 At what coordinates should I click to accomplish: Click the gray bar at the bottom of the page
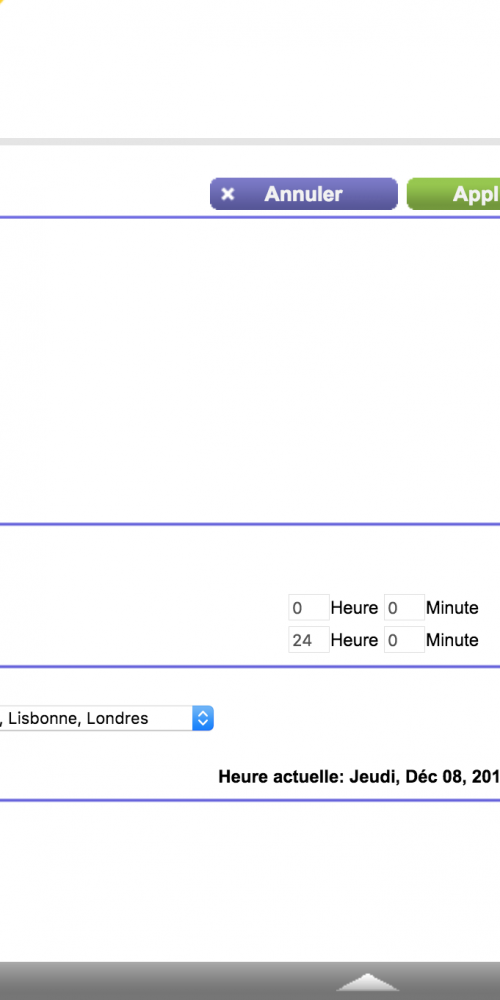click(x=250, y=981)
